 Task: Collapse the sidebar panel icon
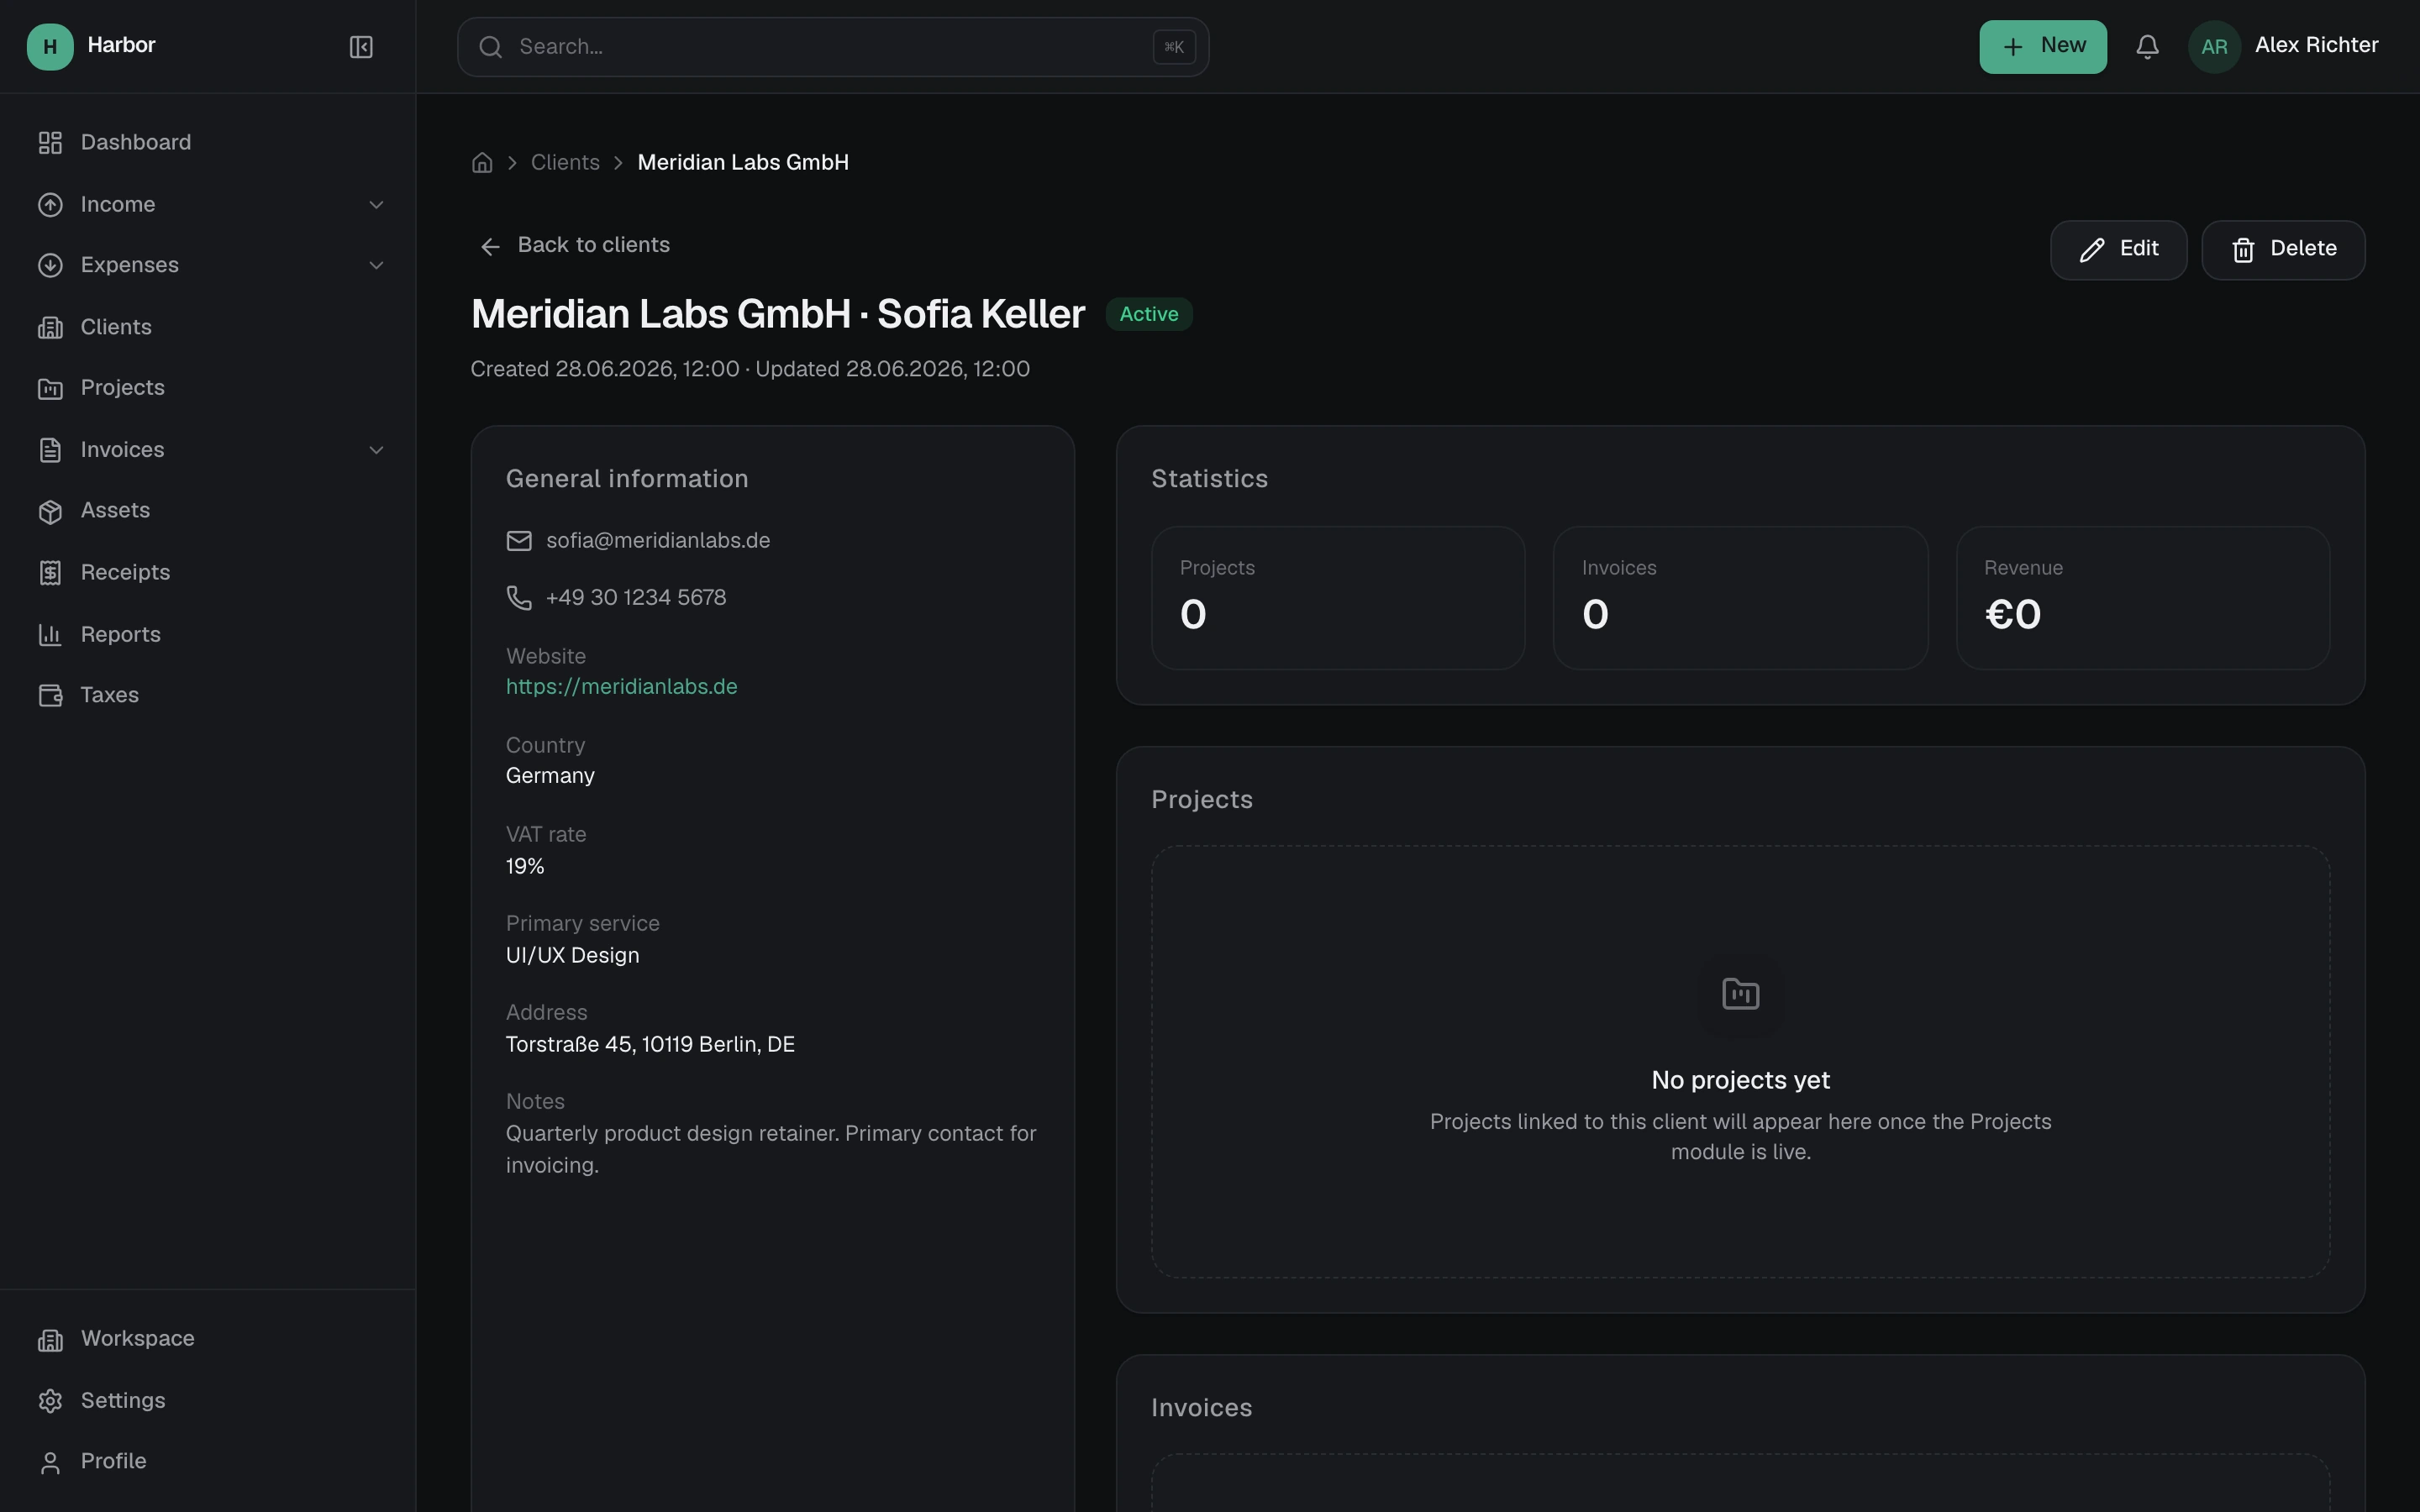click(361, 47)
